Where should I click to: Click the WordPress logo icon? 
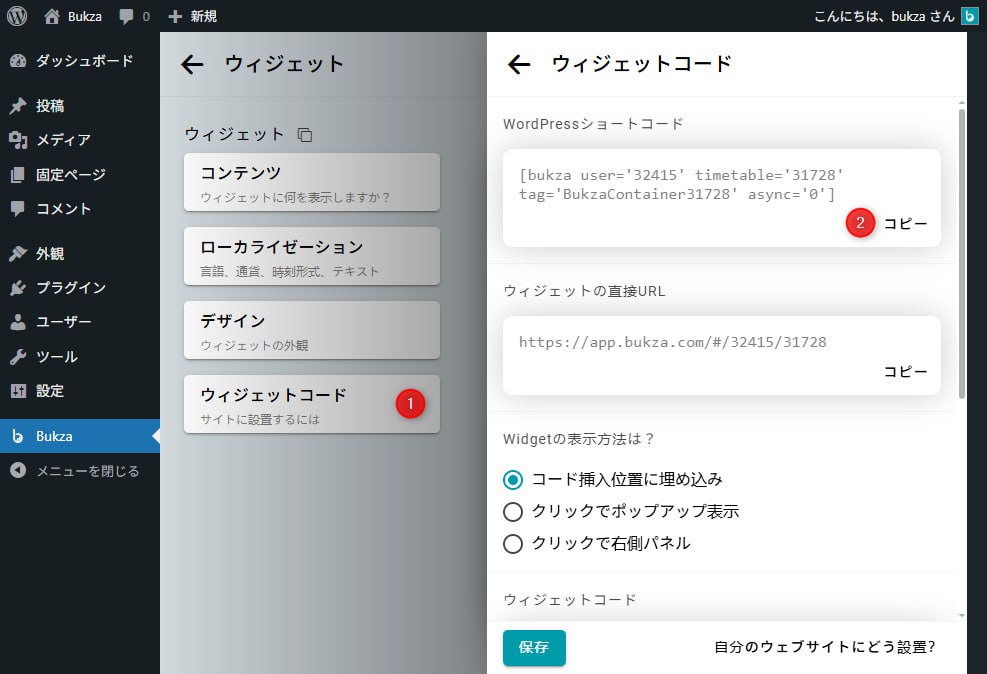pos(17,16)
